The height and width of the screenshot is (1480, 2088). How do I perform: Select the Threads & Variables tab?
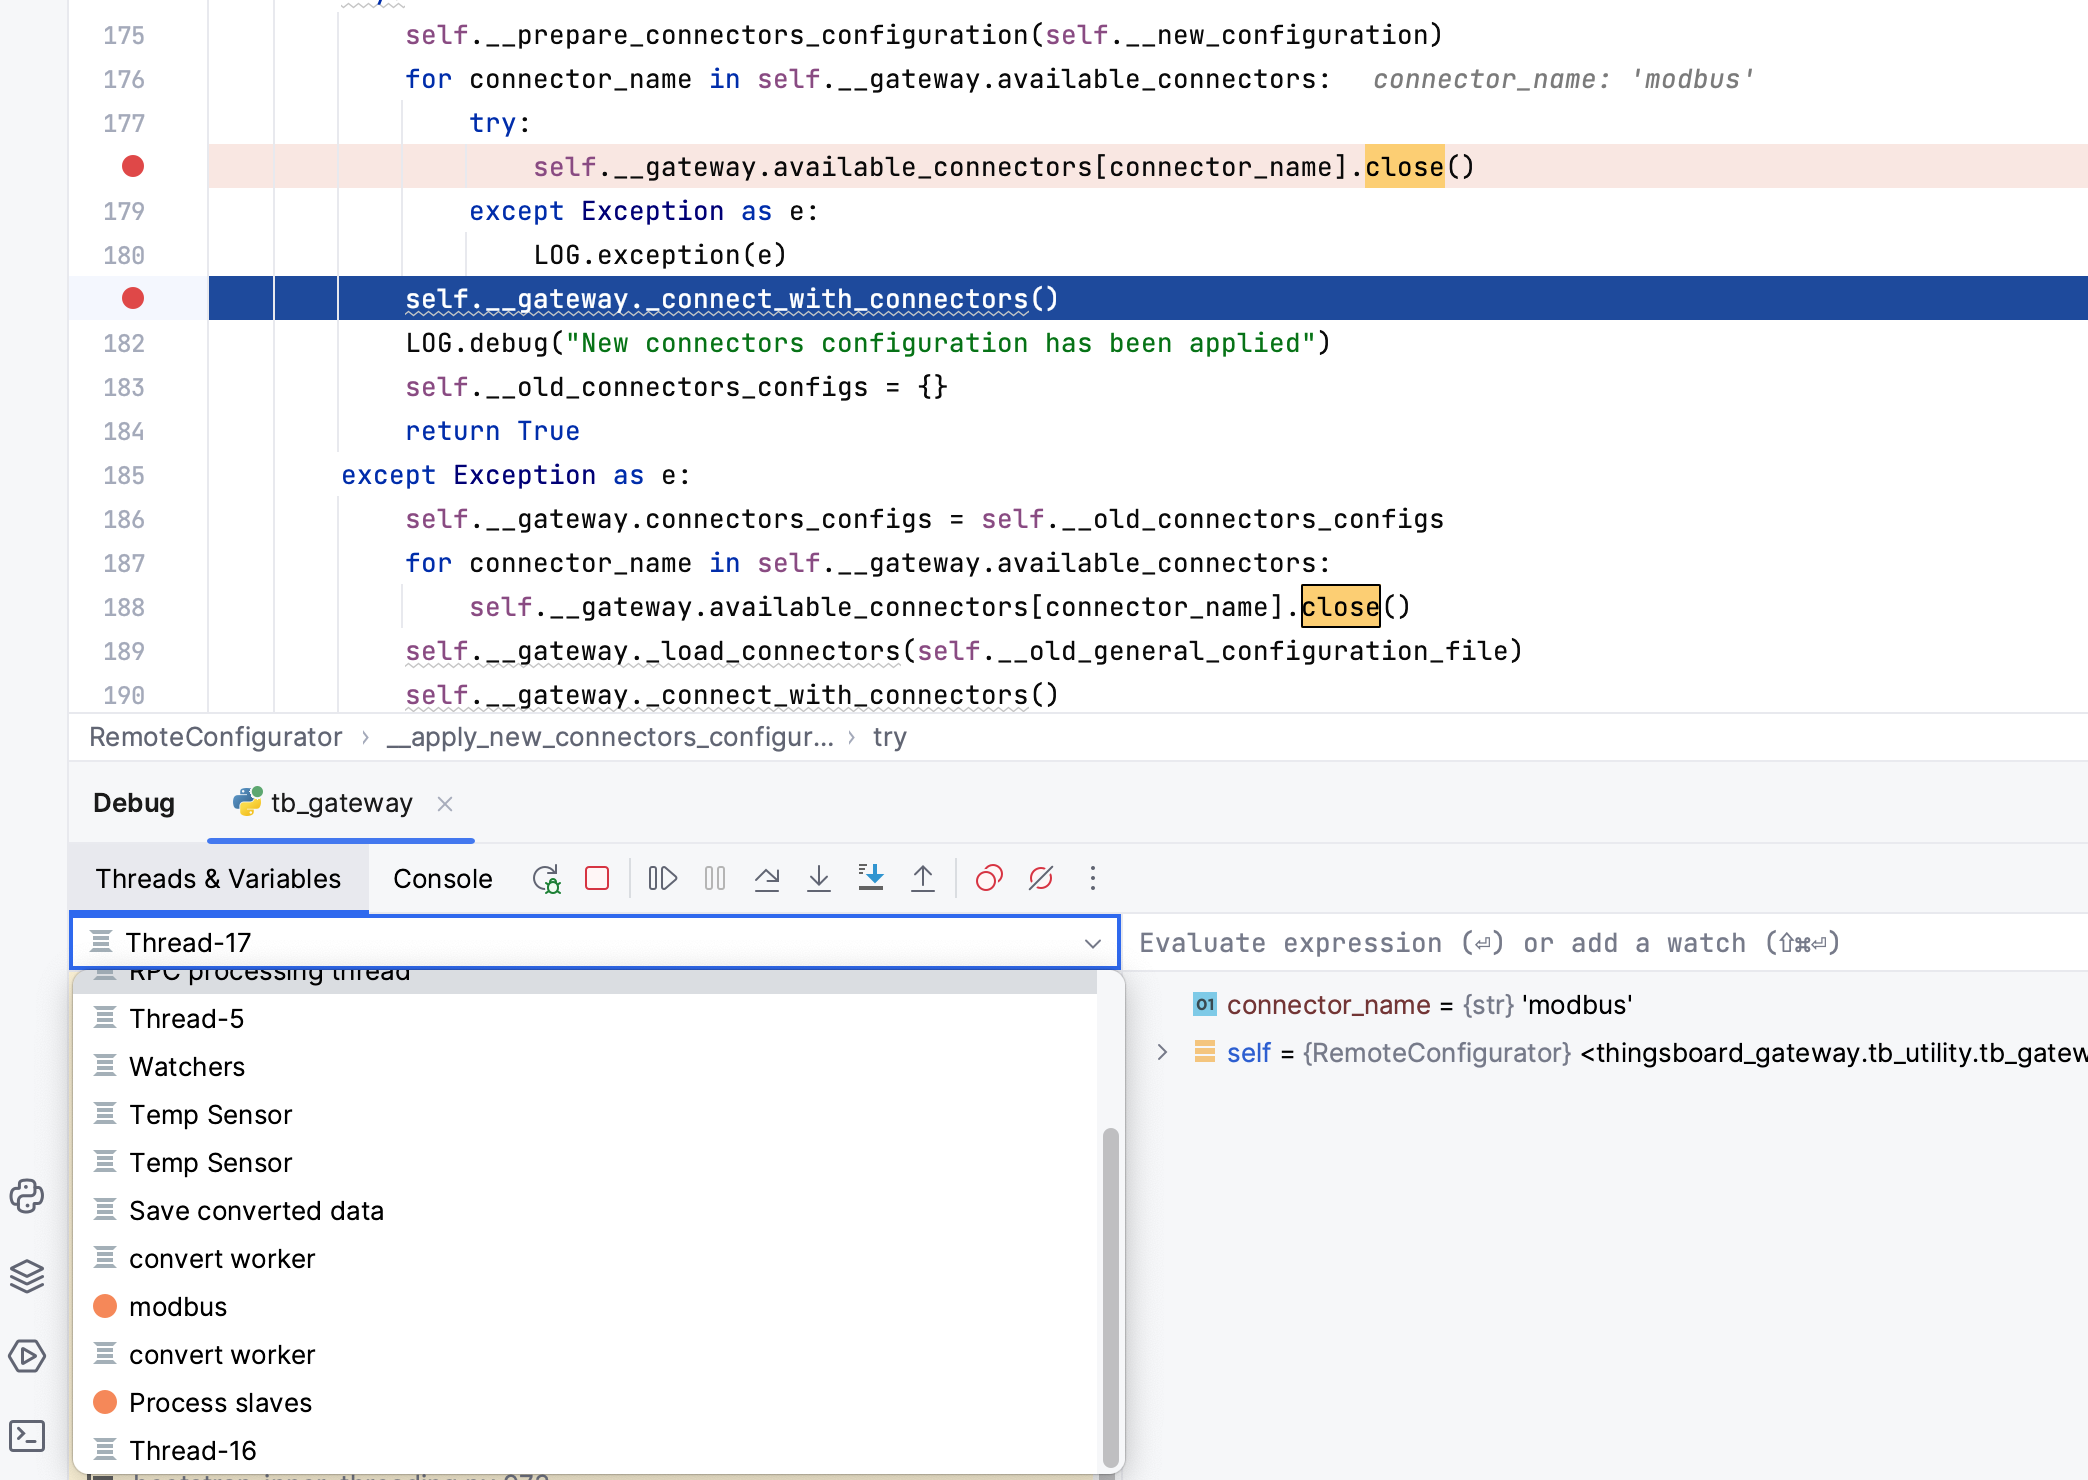click(218, 878)
